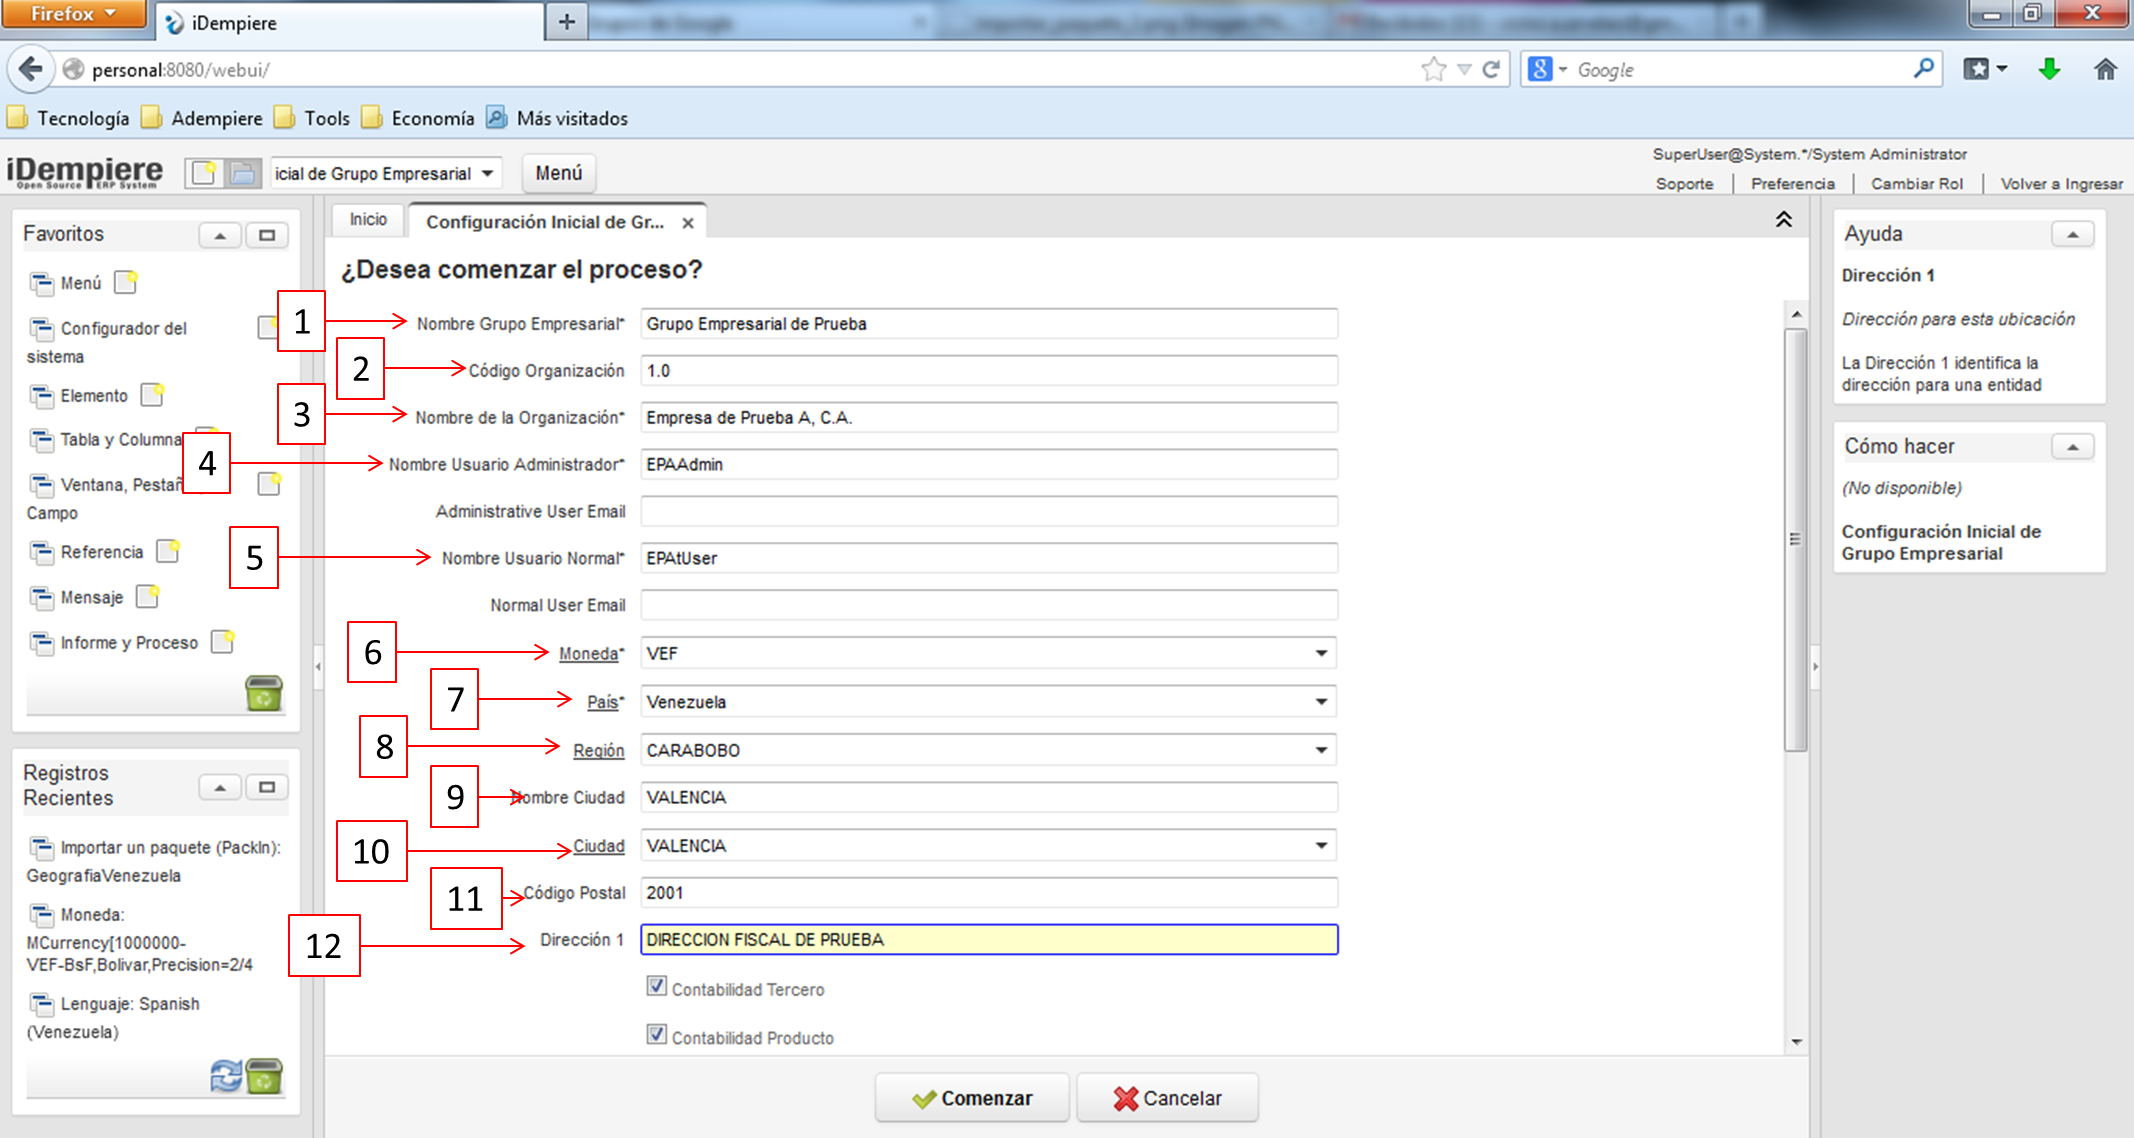Toggle the Contabilidad Tercero checkbox

click(x=659, y=988)
